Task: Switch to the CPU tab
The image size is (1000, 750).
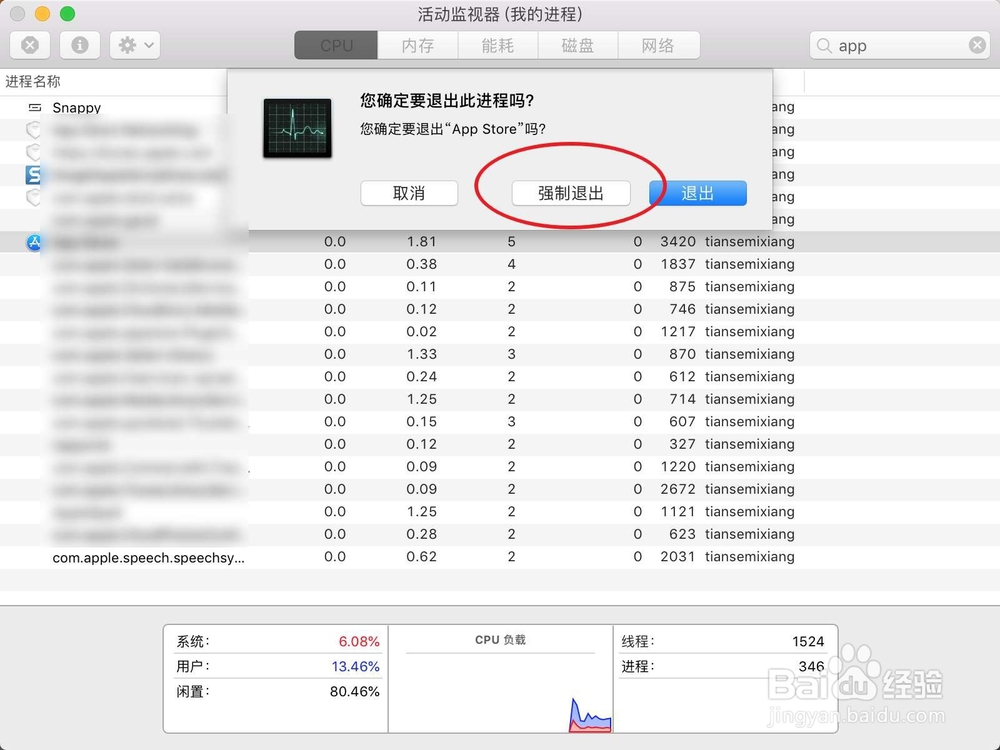Action: point(336,45)
